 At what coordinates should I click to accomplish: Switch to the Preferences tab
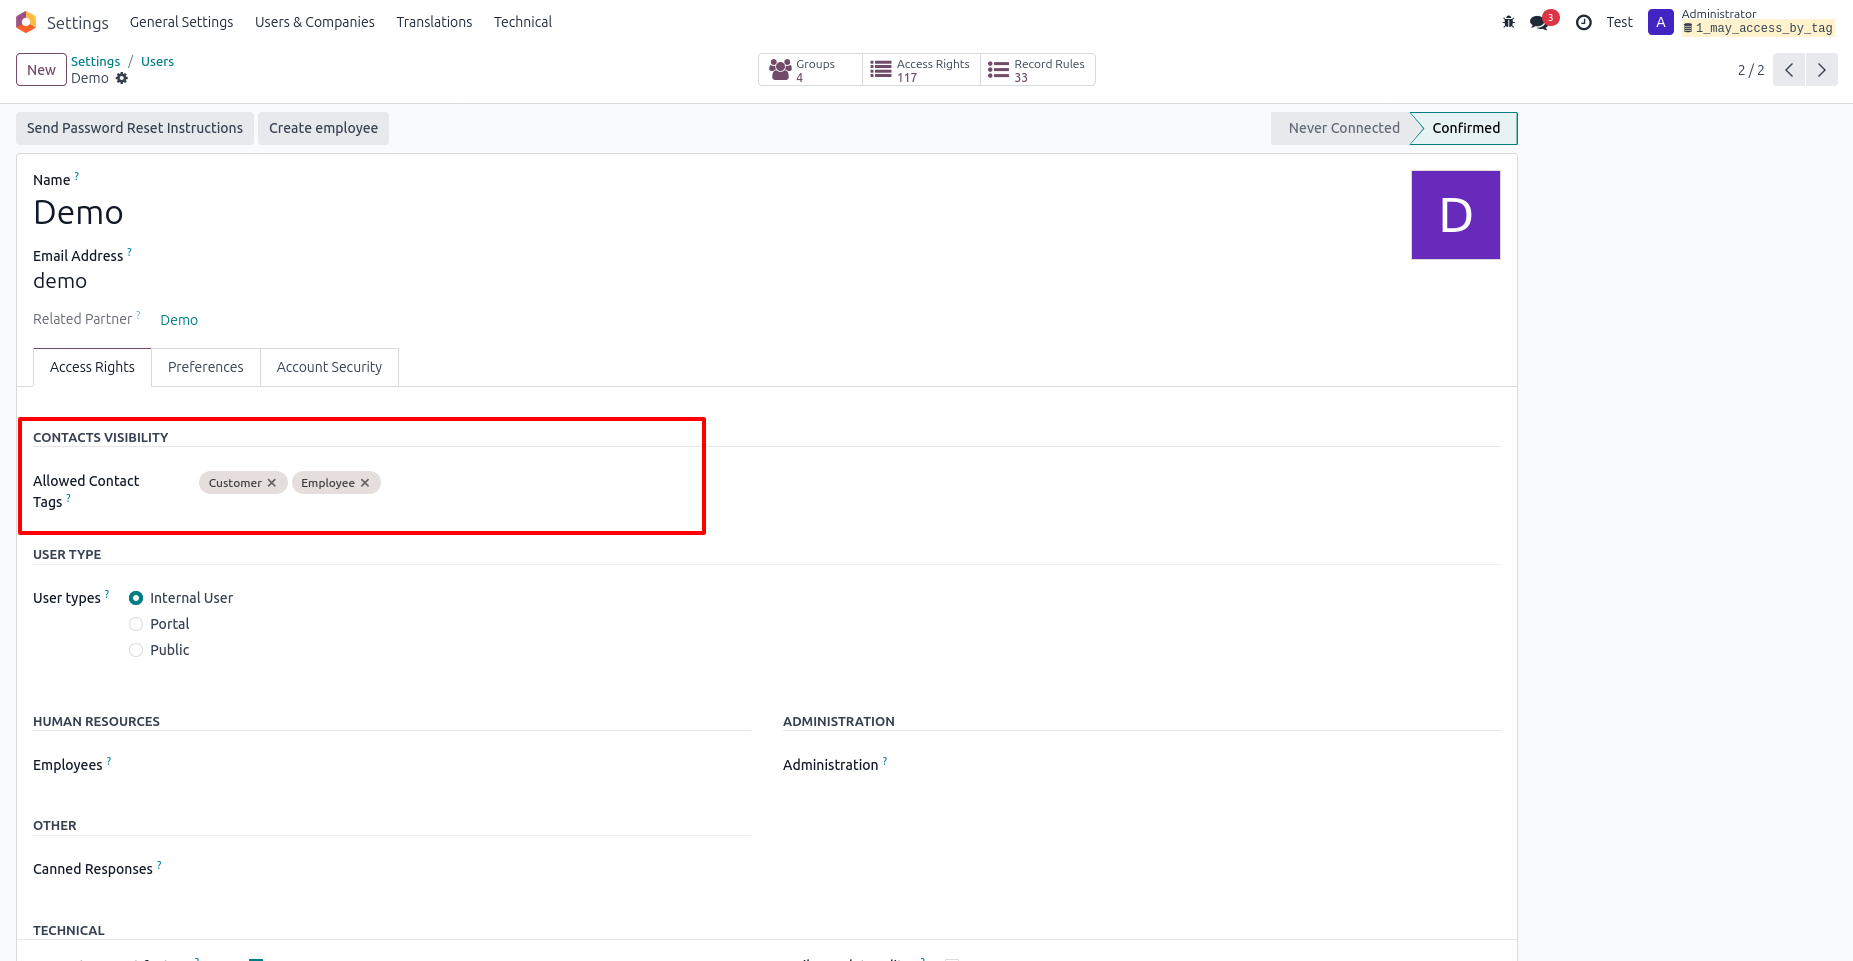coord(205,367)
